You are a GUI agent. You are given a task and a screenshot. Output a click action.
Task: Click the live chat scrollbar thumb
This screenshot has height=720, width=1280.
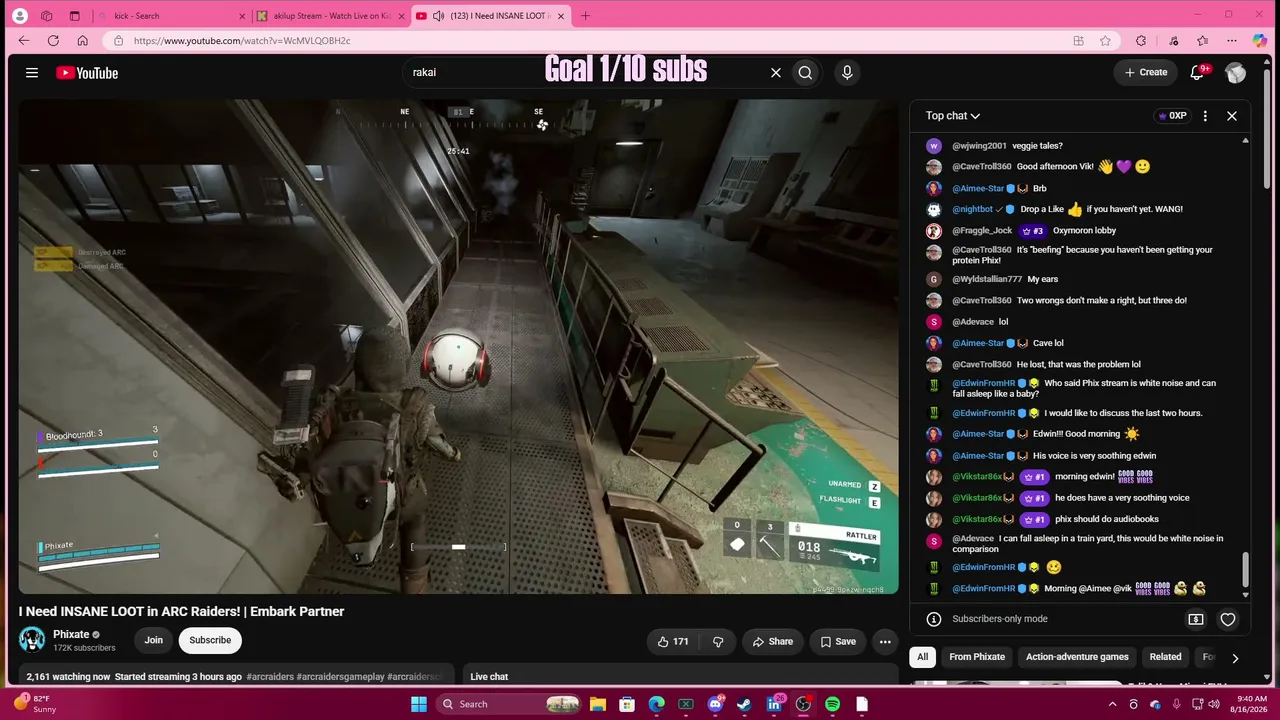pyautogui.click(x=1245, y=569)
